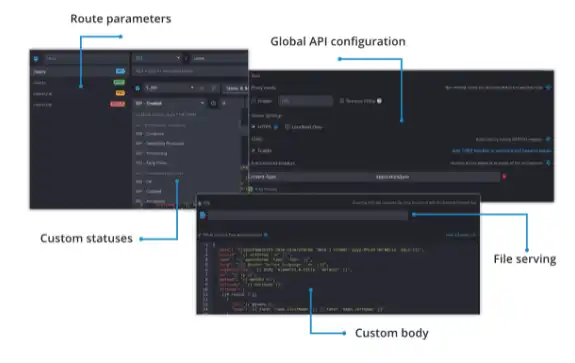This screenshot has height=363, width=575.
Task: Open the route response selector dropdown
Action: pos(170,88)
